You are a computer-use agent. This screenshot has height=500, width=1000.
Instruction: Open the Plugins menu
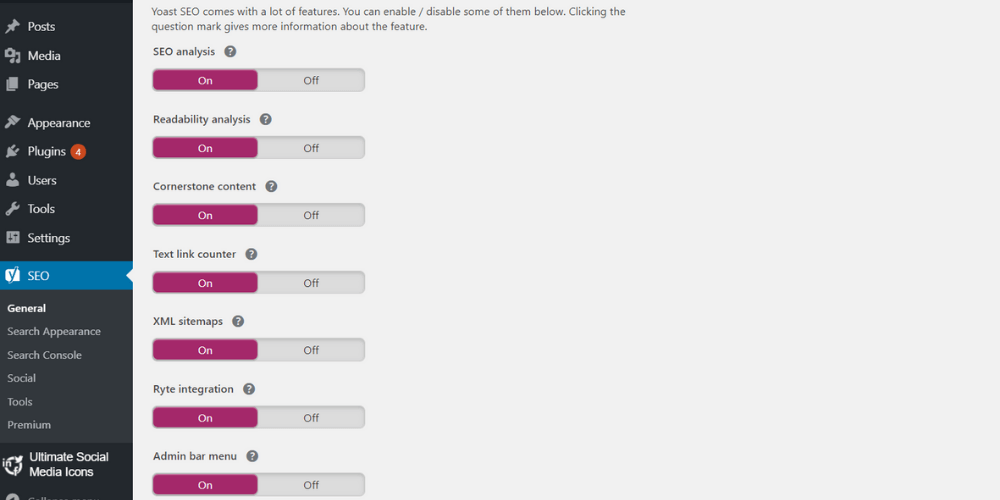click(46, 152)
